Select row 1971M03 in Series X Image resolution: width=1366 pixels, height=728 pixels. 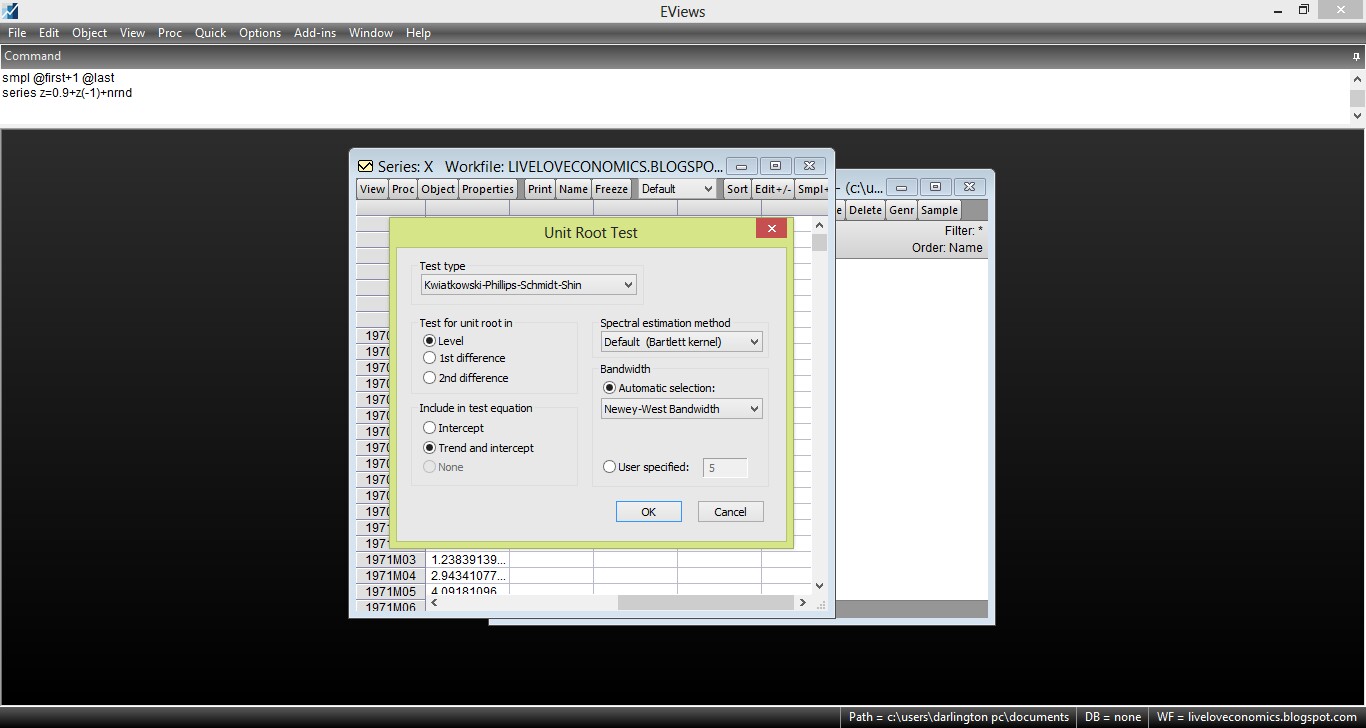point(391,560)
